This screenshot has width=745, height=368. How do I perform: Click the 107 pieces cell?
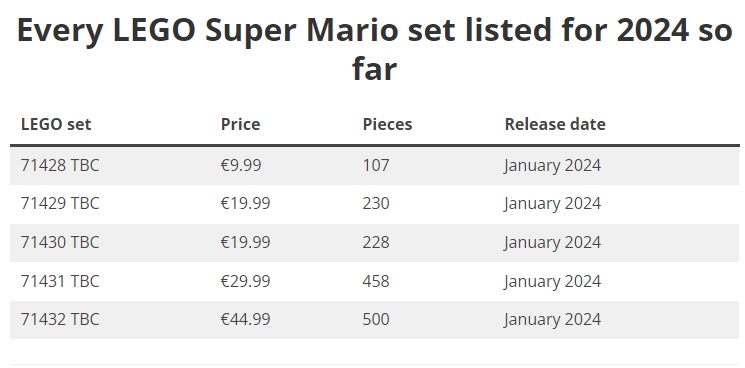point(376,165)
